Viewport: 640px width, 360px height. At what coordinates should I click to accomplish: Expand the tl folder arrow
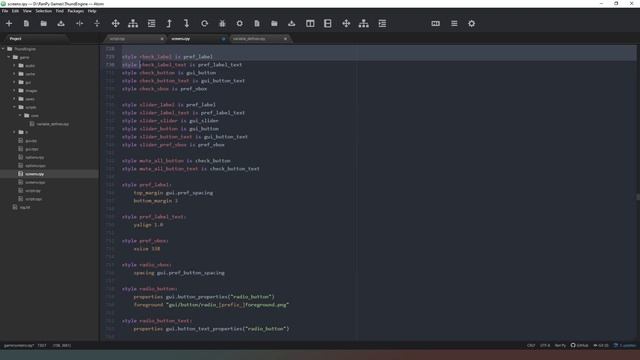coord(14,132)
